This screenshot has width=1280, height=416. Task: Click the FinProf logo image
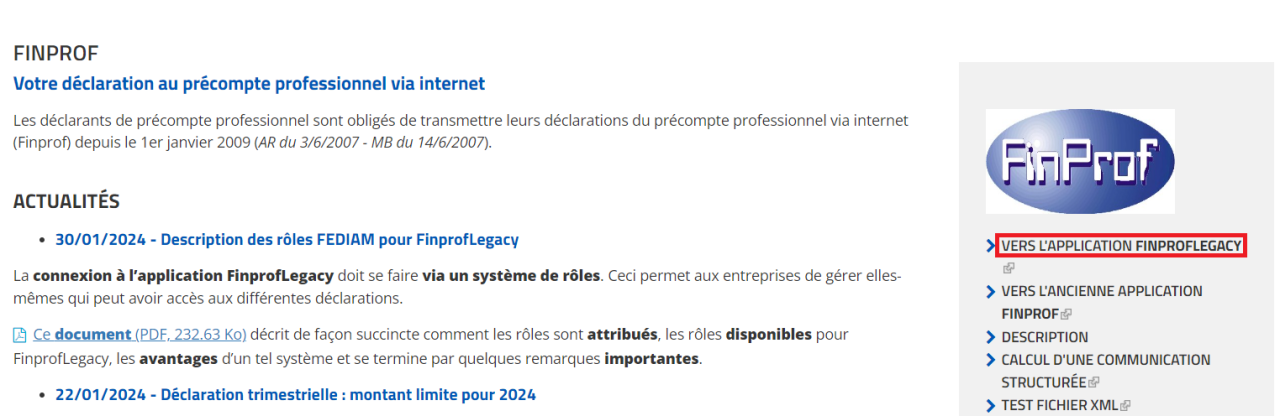coord(1080,161)
